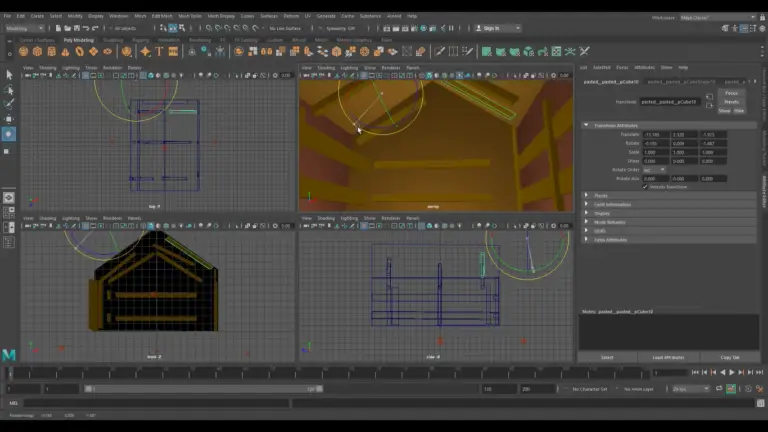Click the Maya logo home icon

9,354
